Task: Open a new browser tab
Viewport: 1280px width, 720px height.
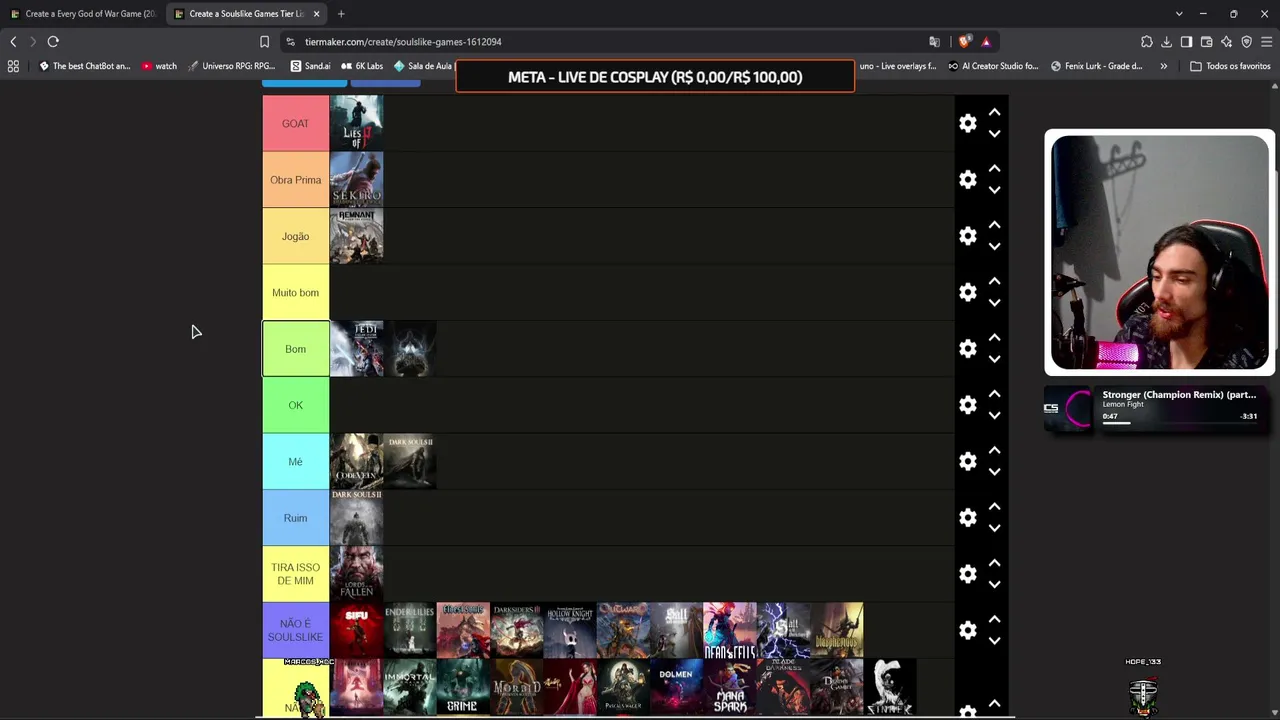Action: (x=341, y=14)
